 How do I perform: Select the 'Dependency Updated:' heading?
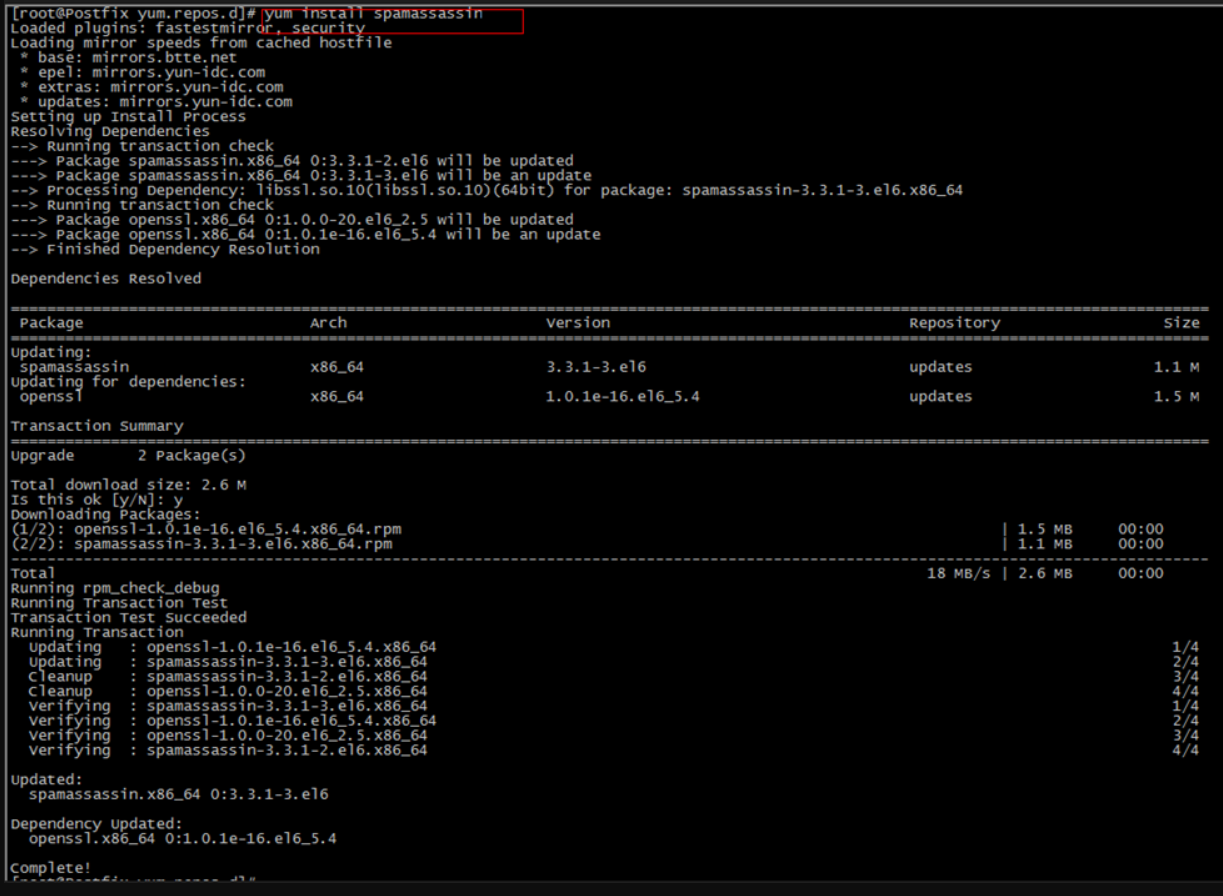click(x=97, y=824)
